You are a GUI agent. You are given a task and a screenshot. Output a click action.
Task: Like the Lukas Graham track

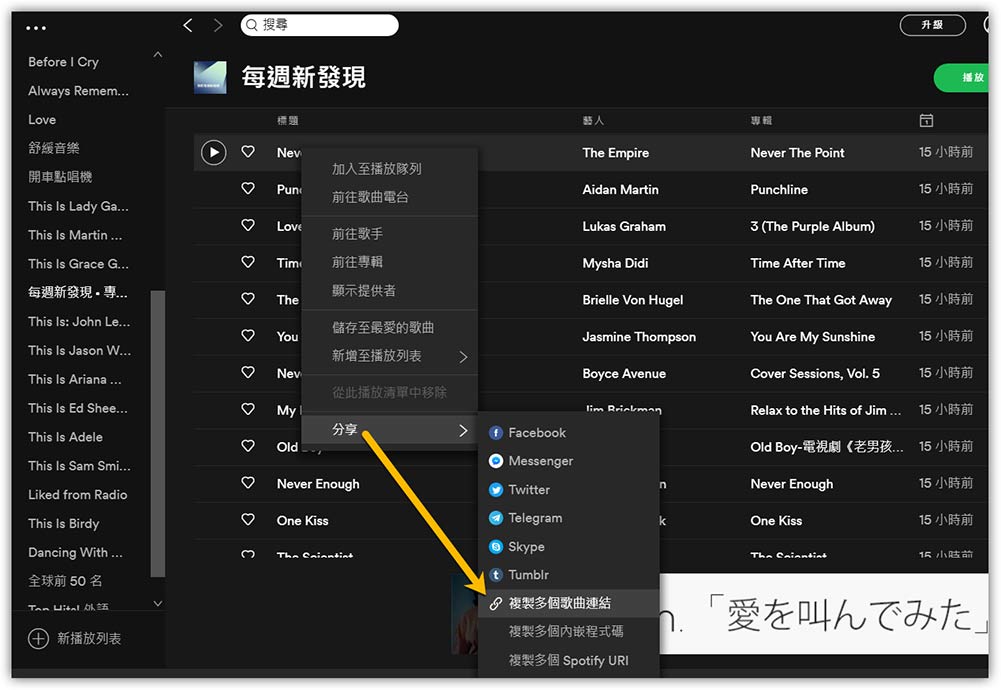[x=248, y=225]
